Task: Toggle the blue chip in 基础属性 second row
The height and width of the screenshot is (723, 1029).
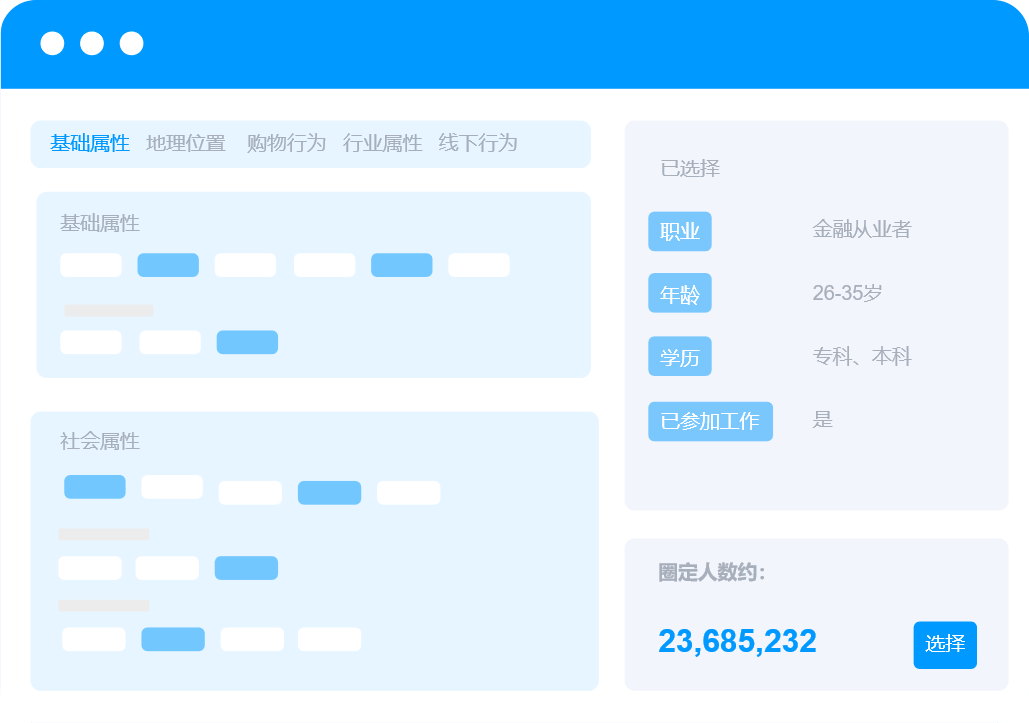Action: tap(247, 342)
